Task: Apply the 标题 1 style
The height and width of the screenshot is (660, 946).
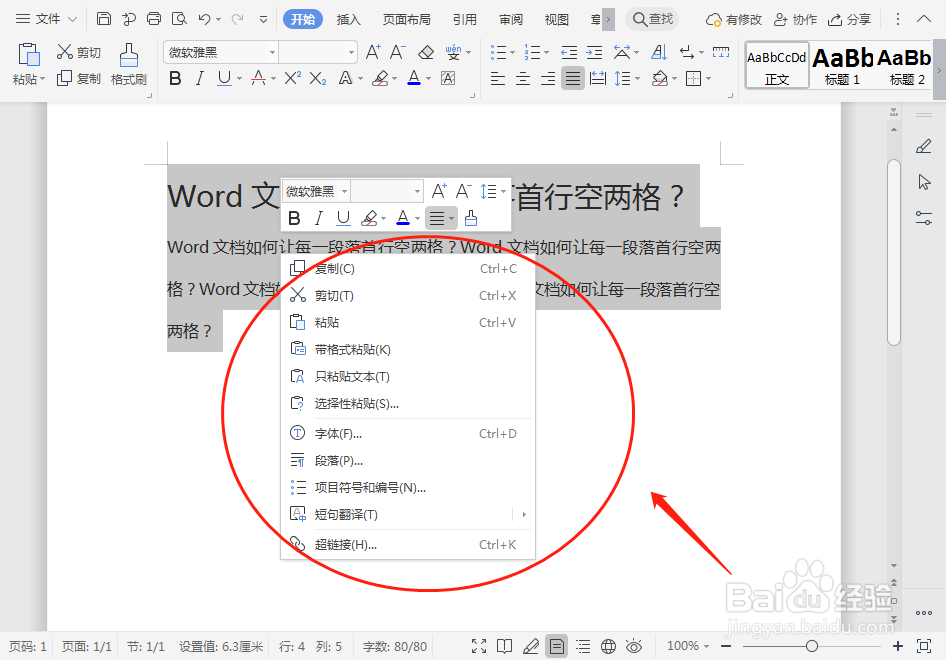Action: (842, 65)
